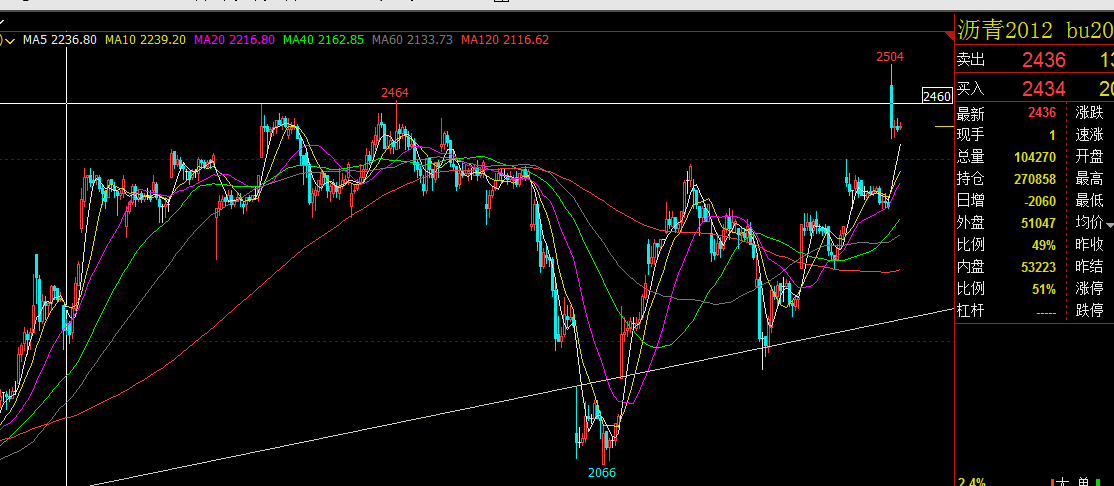The image size is (1114, 486).
Task: Expand the moving average indicator dropdown chevron
Action: 11,40
